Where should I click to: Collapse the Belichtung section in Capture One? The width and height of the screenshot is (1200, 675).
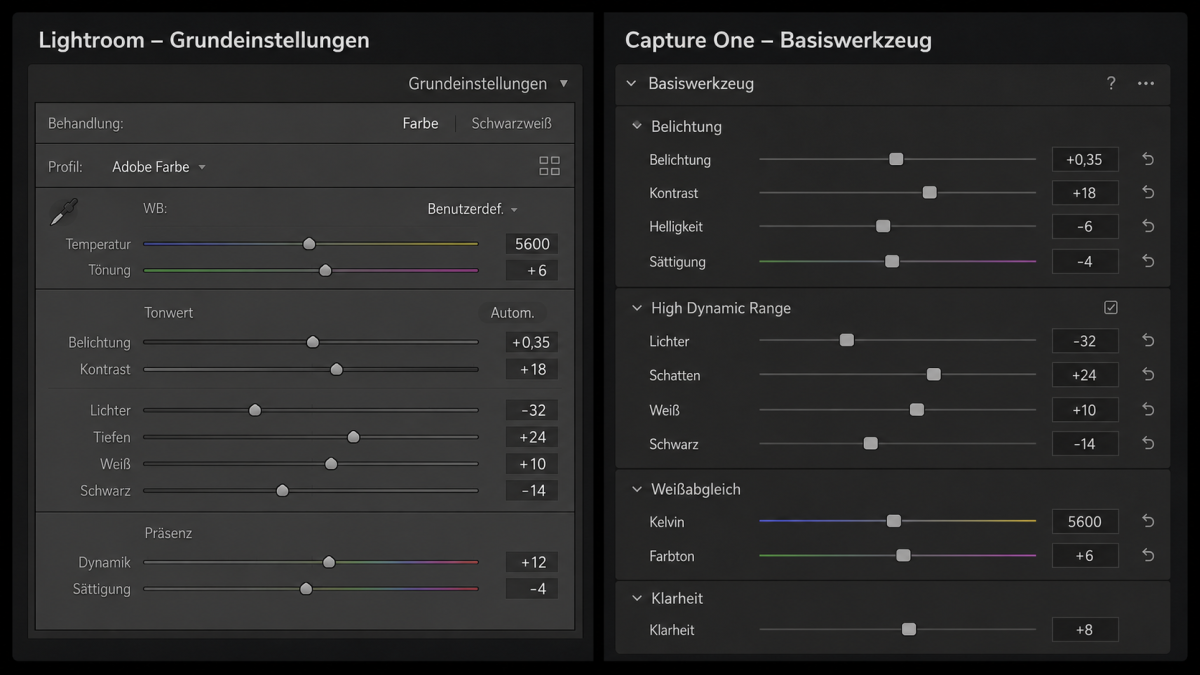[637, 127]
